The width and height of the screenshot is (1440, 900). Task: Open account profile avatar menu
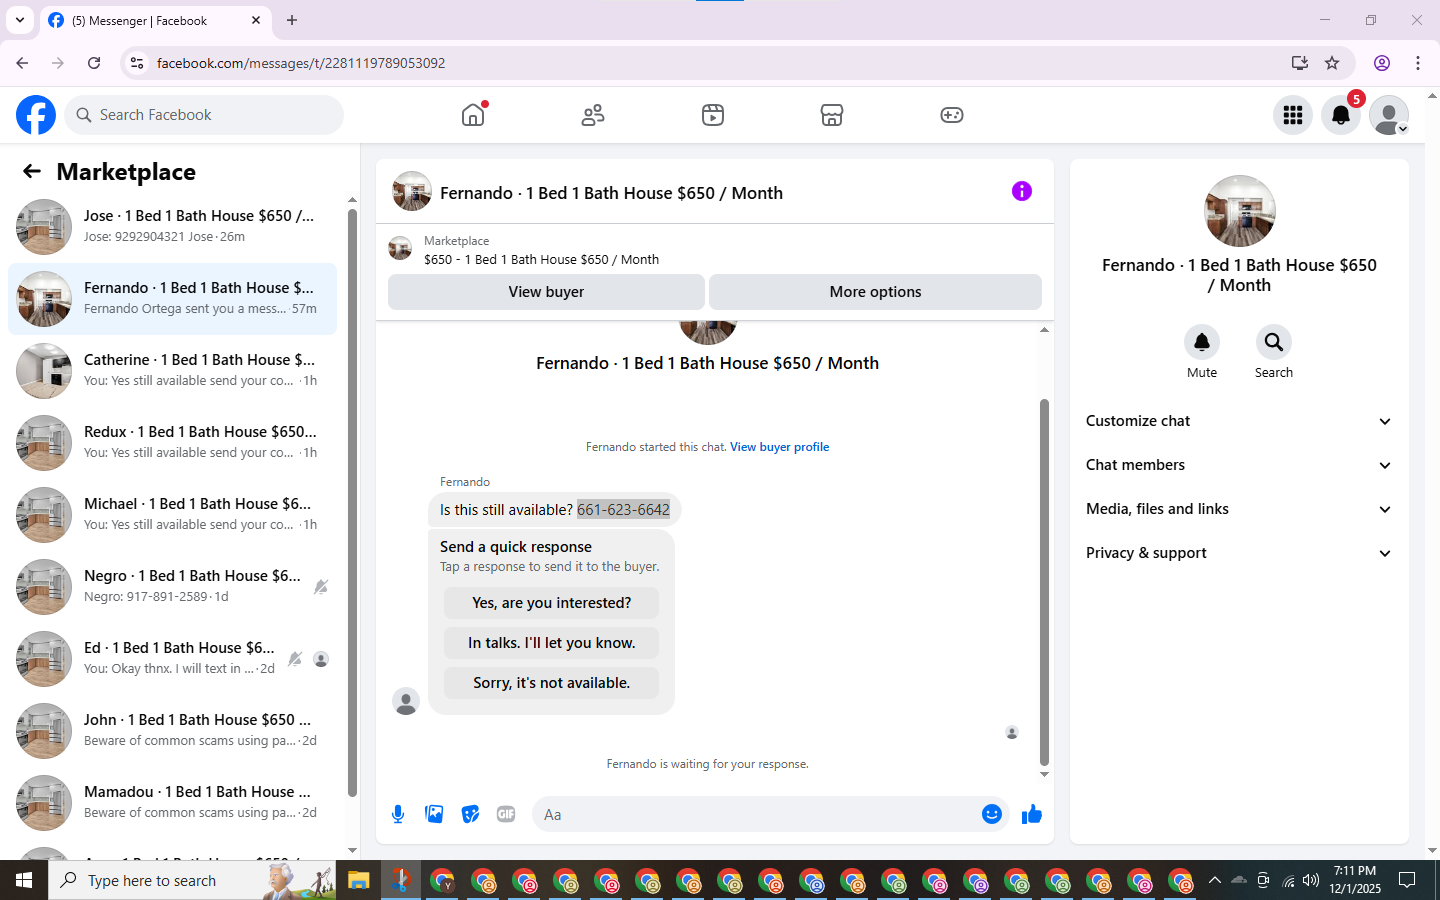pos(1389,115)
